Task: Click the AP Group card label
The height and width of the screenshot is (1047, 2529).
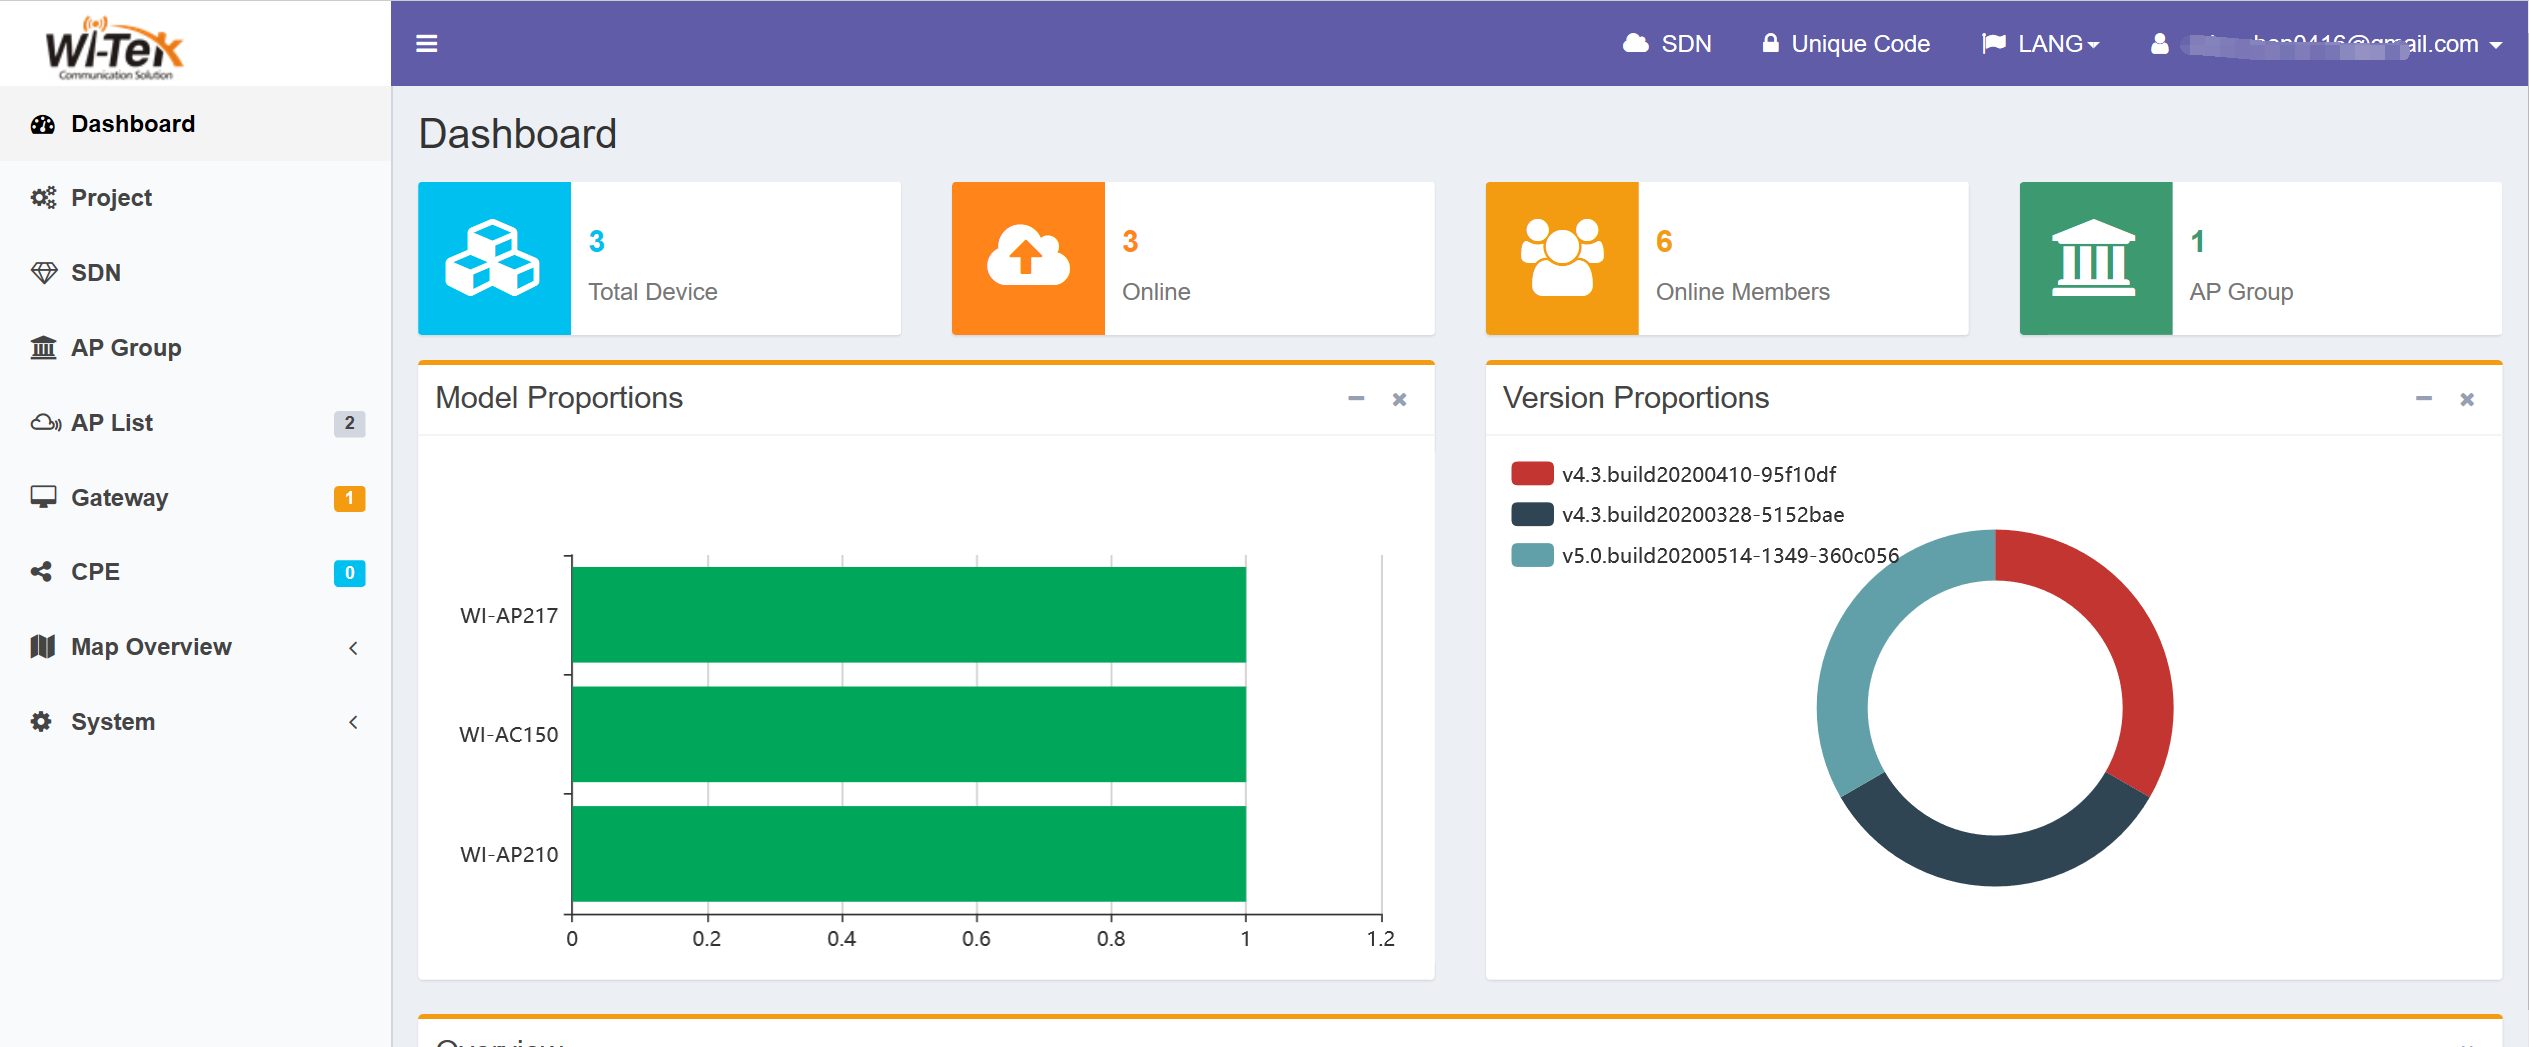Action: [2241, 292]
